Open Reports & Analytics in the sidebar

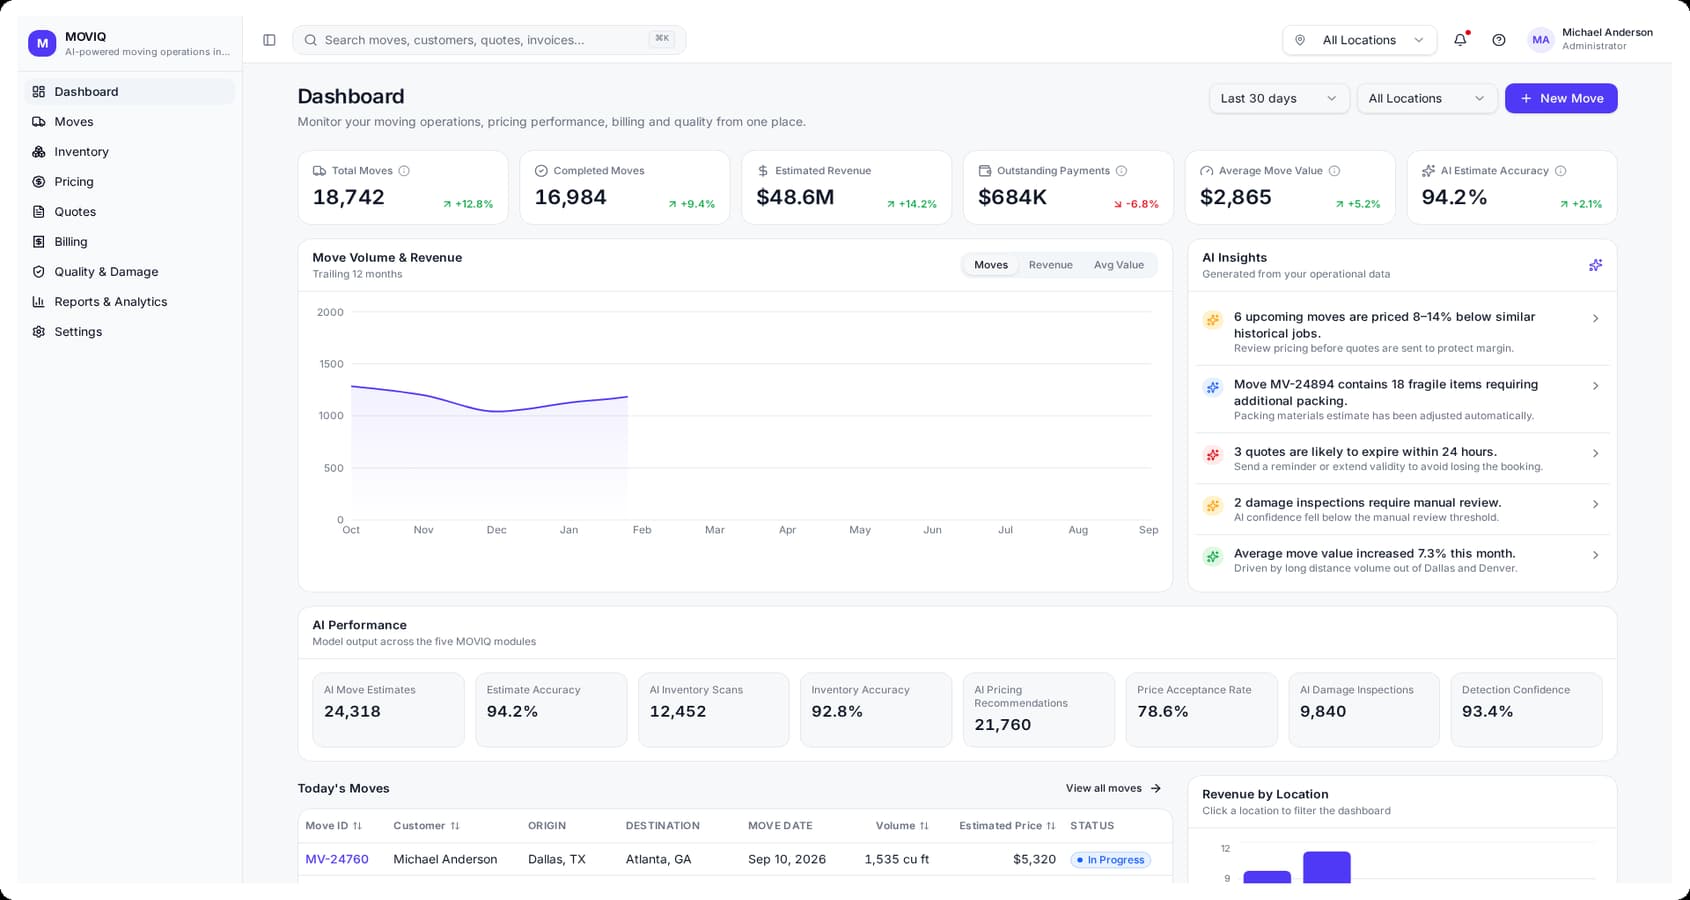[130, 302]
